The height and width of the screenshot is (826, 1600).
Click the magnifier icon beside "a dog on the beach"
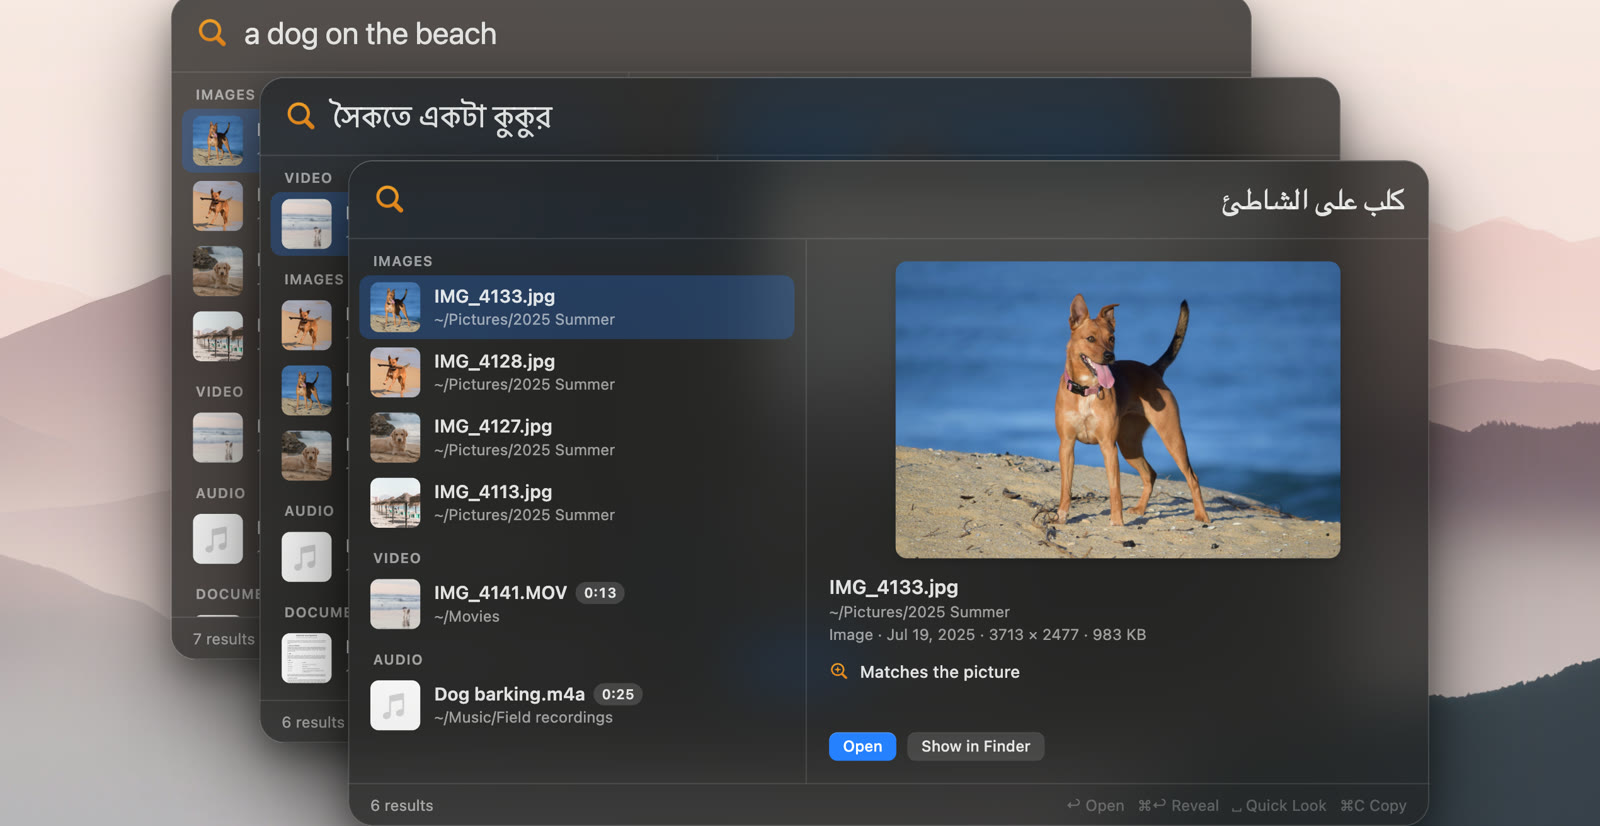(x=212, y=33)
